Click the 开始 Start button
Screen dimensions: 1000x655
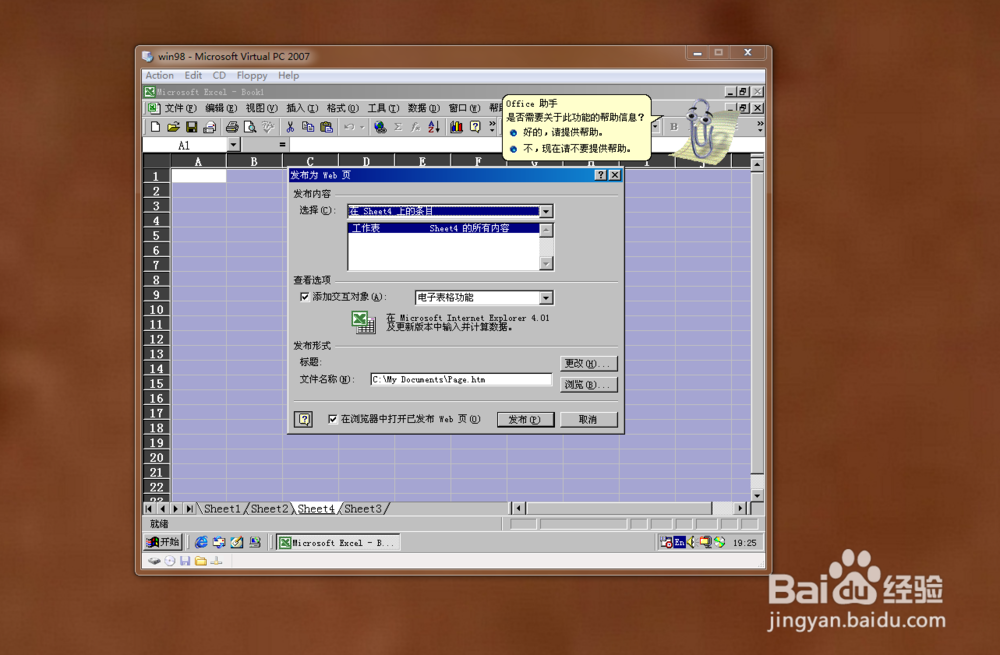163,542
